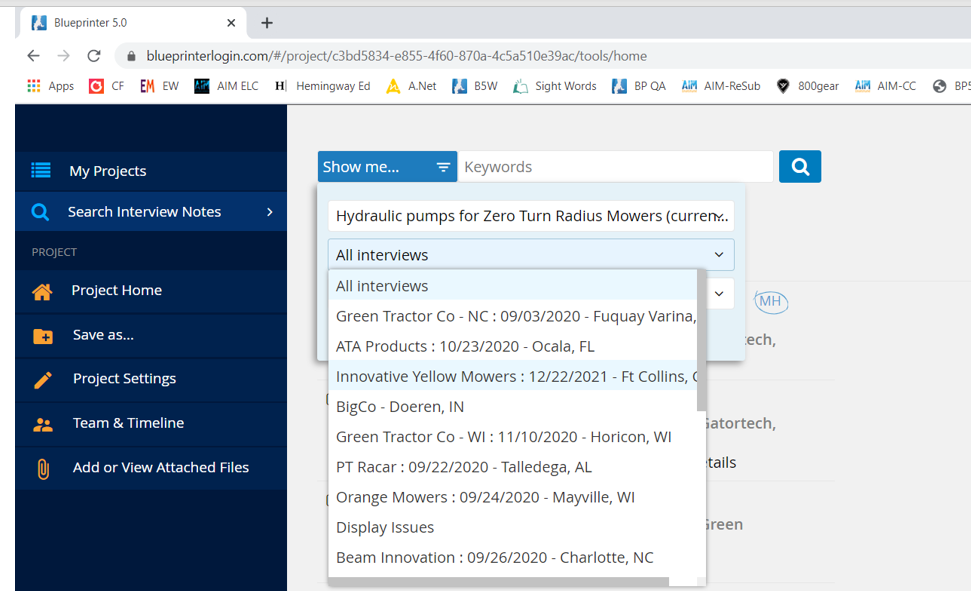Open Project Home in sidebar

tap(151, 291)
